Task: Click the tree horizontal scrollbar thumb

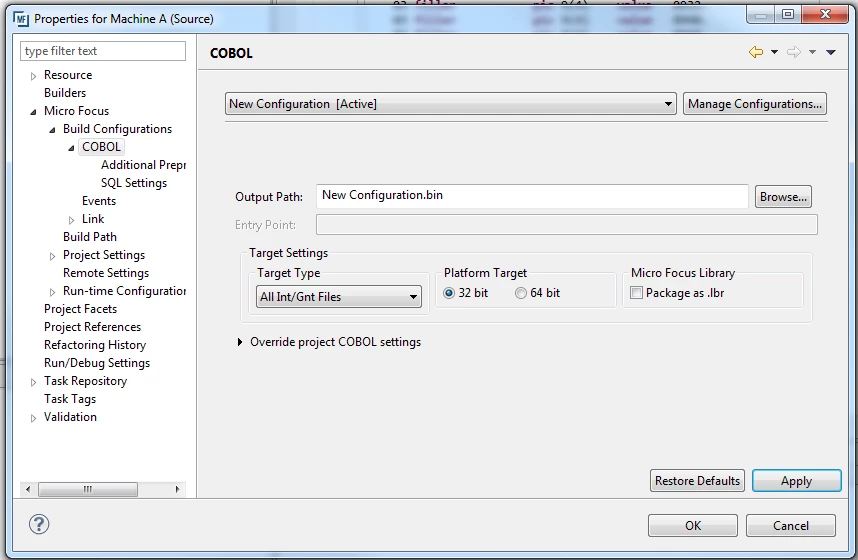Action: pos(88,489)
